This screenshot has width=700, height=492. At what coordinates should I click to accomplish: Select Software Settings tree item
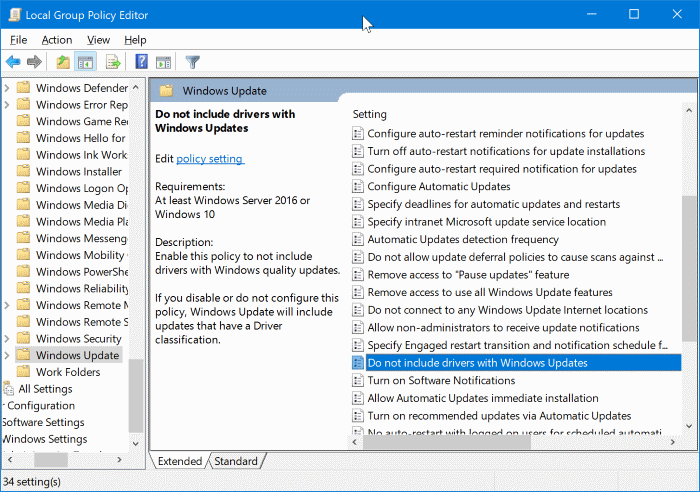tap(43, 422)
